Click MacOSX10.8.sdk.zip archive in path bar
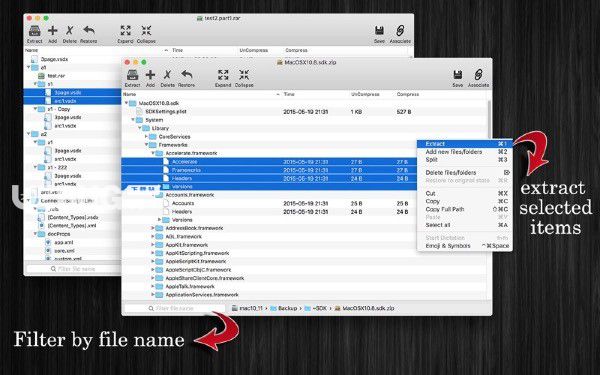This screenshot has height=375, width=600. pos(364,308)
